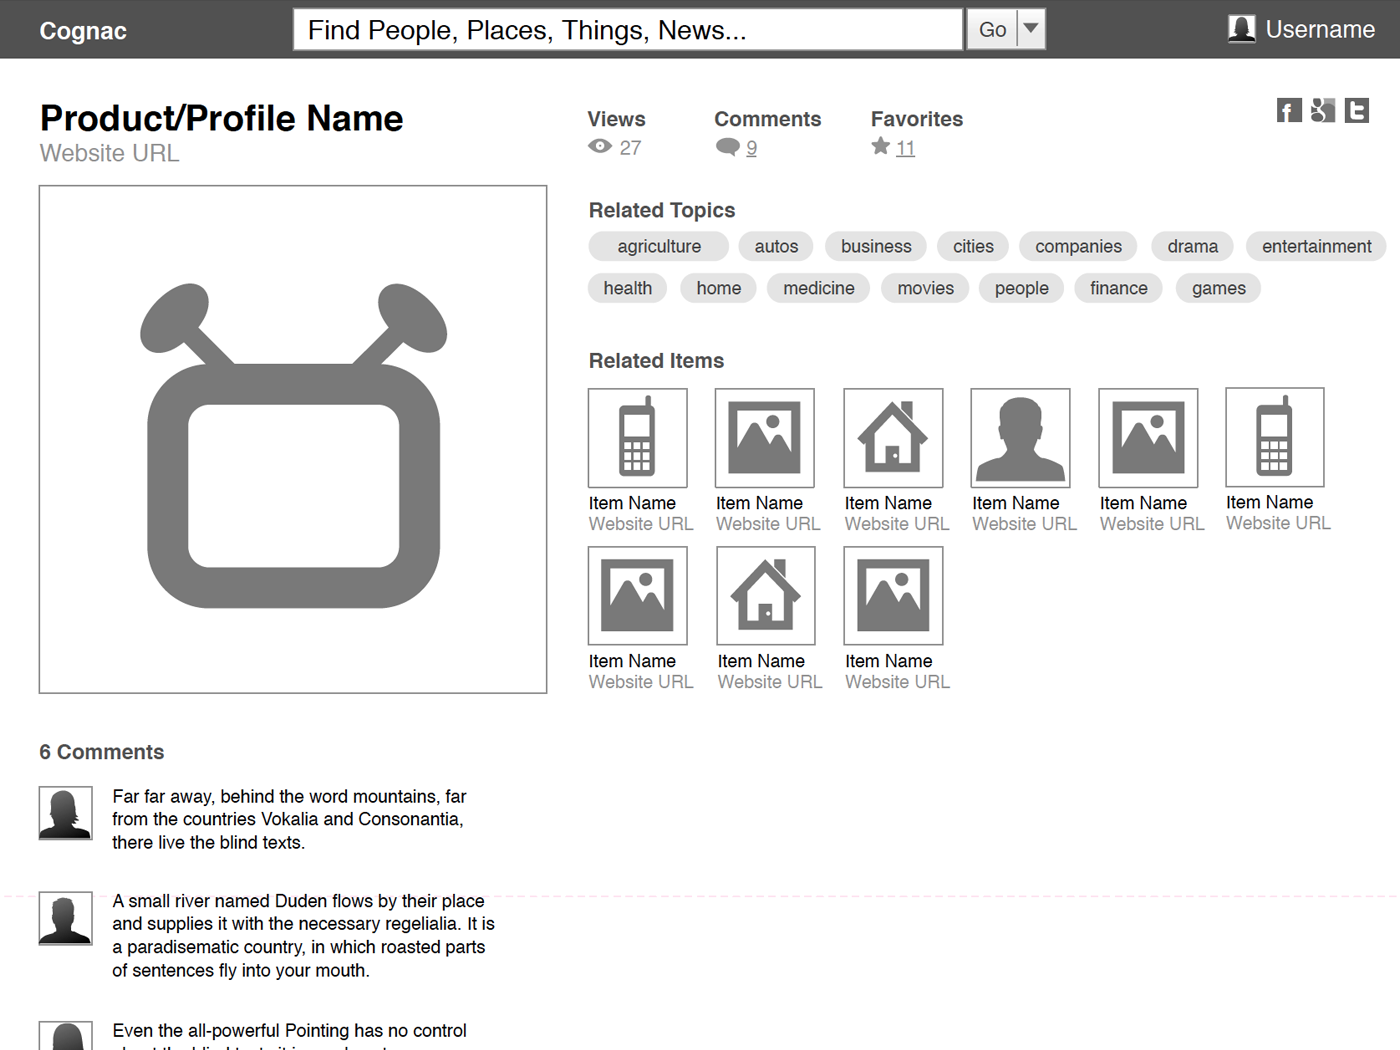Image resolution: width=1400 pixels, height=1050 pixels.
Task: Open the second first-row image item thumbnail
Action: click(765, 438)
